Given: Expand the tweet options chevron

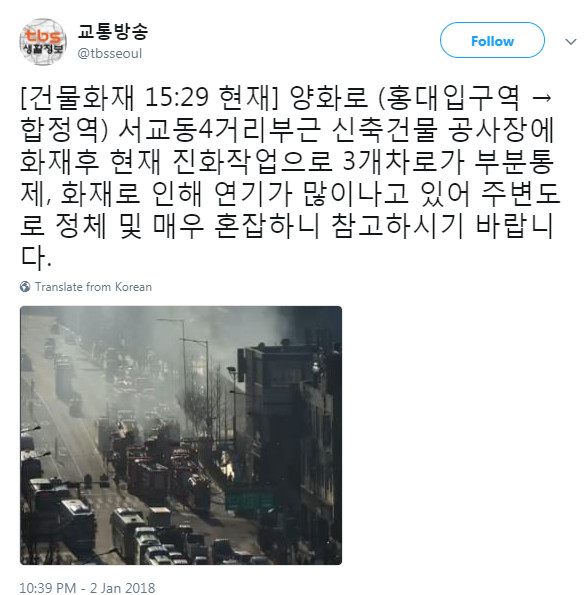Looking at the screenshot, I should [x=571, y=41].
